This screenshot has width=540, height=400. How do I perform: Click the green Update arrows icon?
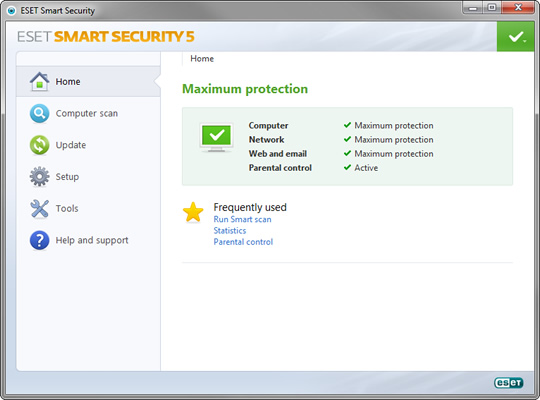click(39, 145)
